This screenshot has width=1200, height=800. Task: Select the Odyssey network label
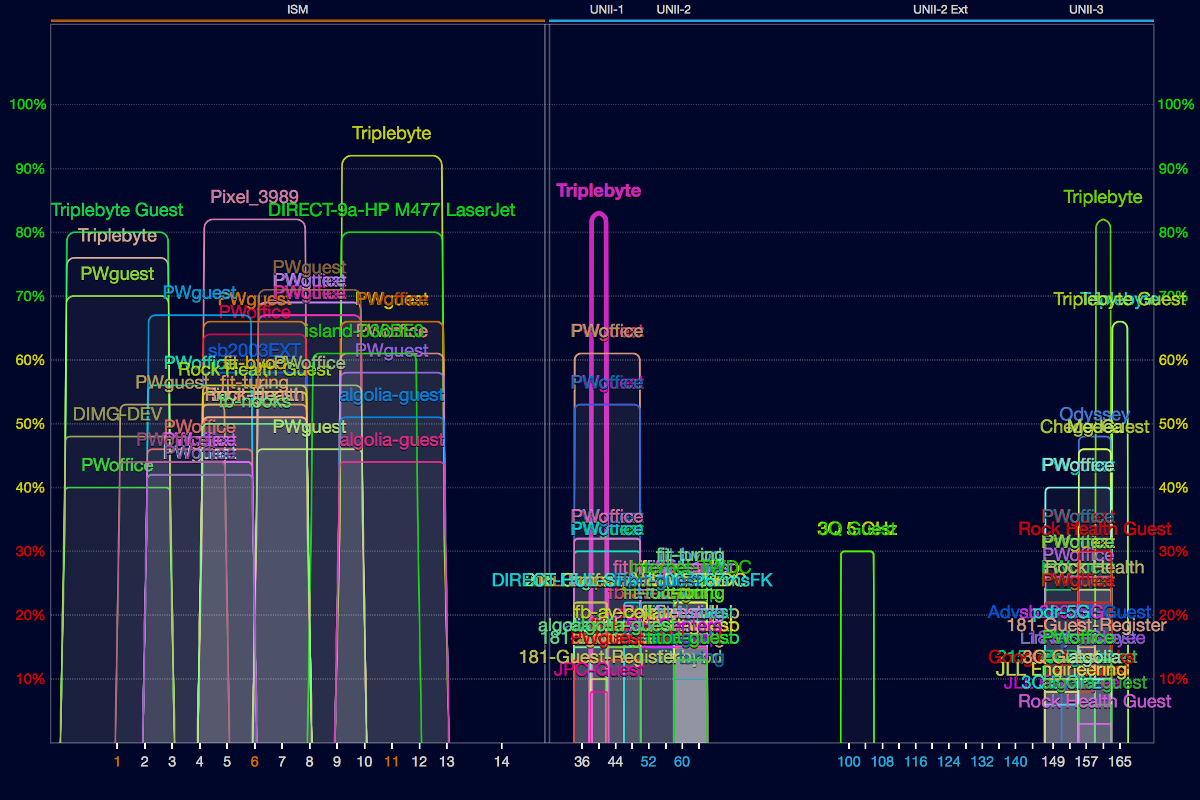[x=1095, y=414]
